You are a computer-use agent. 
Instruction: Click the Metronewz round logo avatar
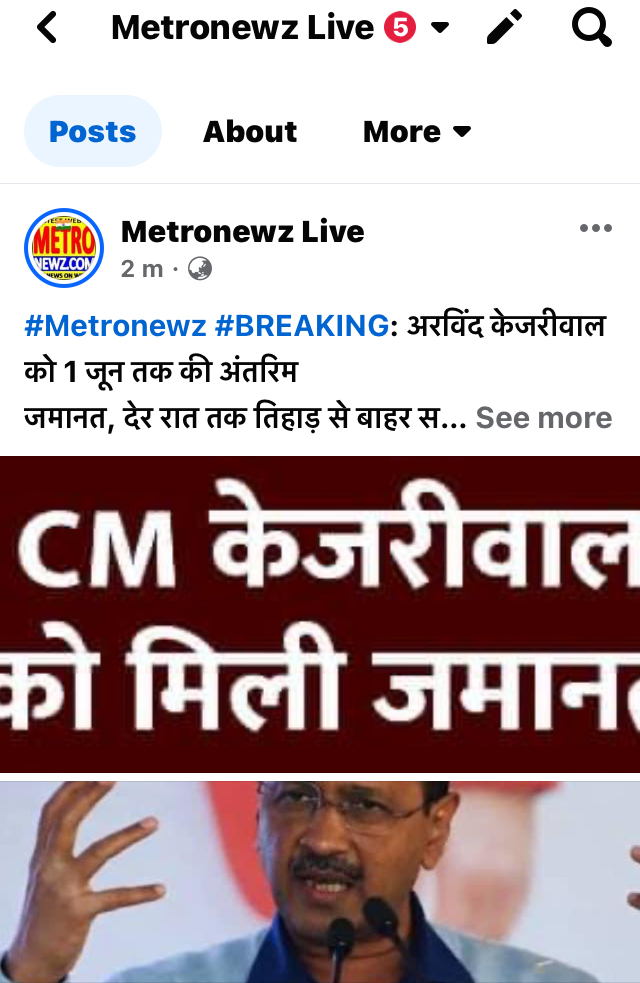tap(64, 248)
